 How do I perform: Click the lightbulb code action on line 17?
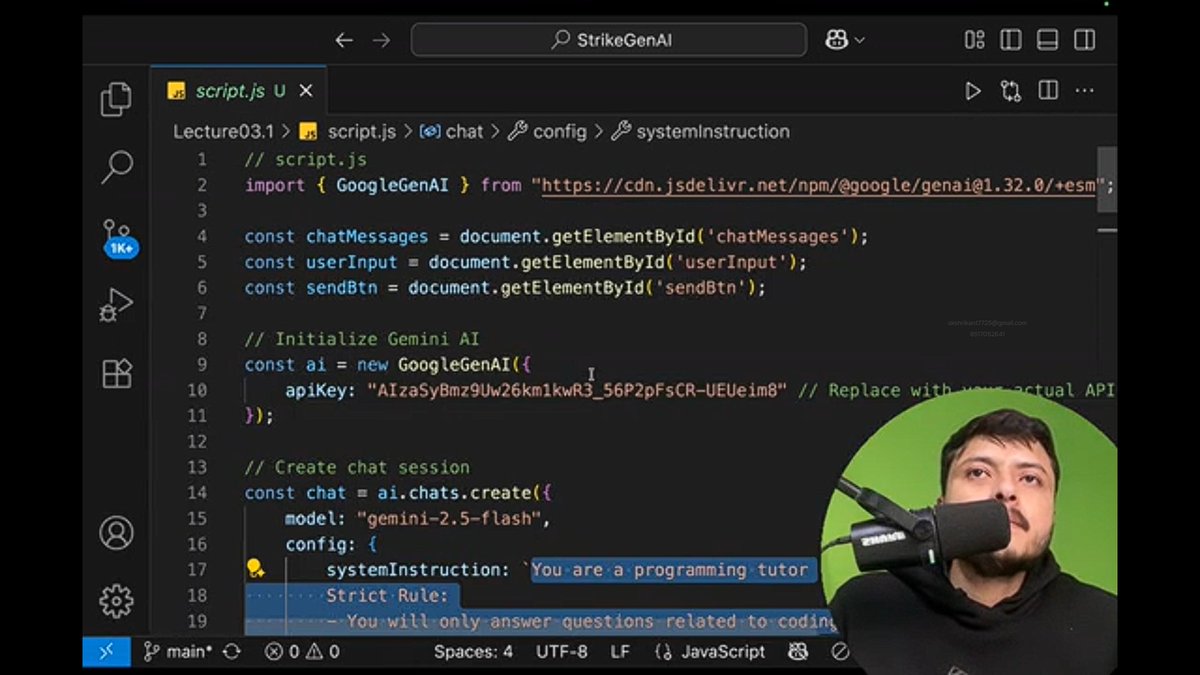point(256,569)
